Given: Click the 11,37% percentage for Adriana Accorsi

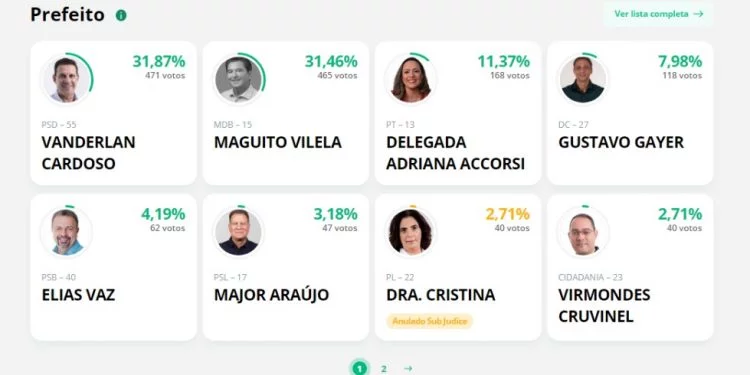Looking at the screenshot, I should pos(504,61).
